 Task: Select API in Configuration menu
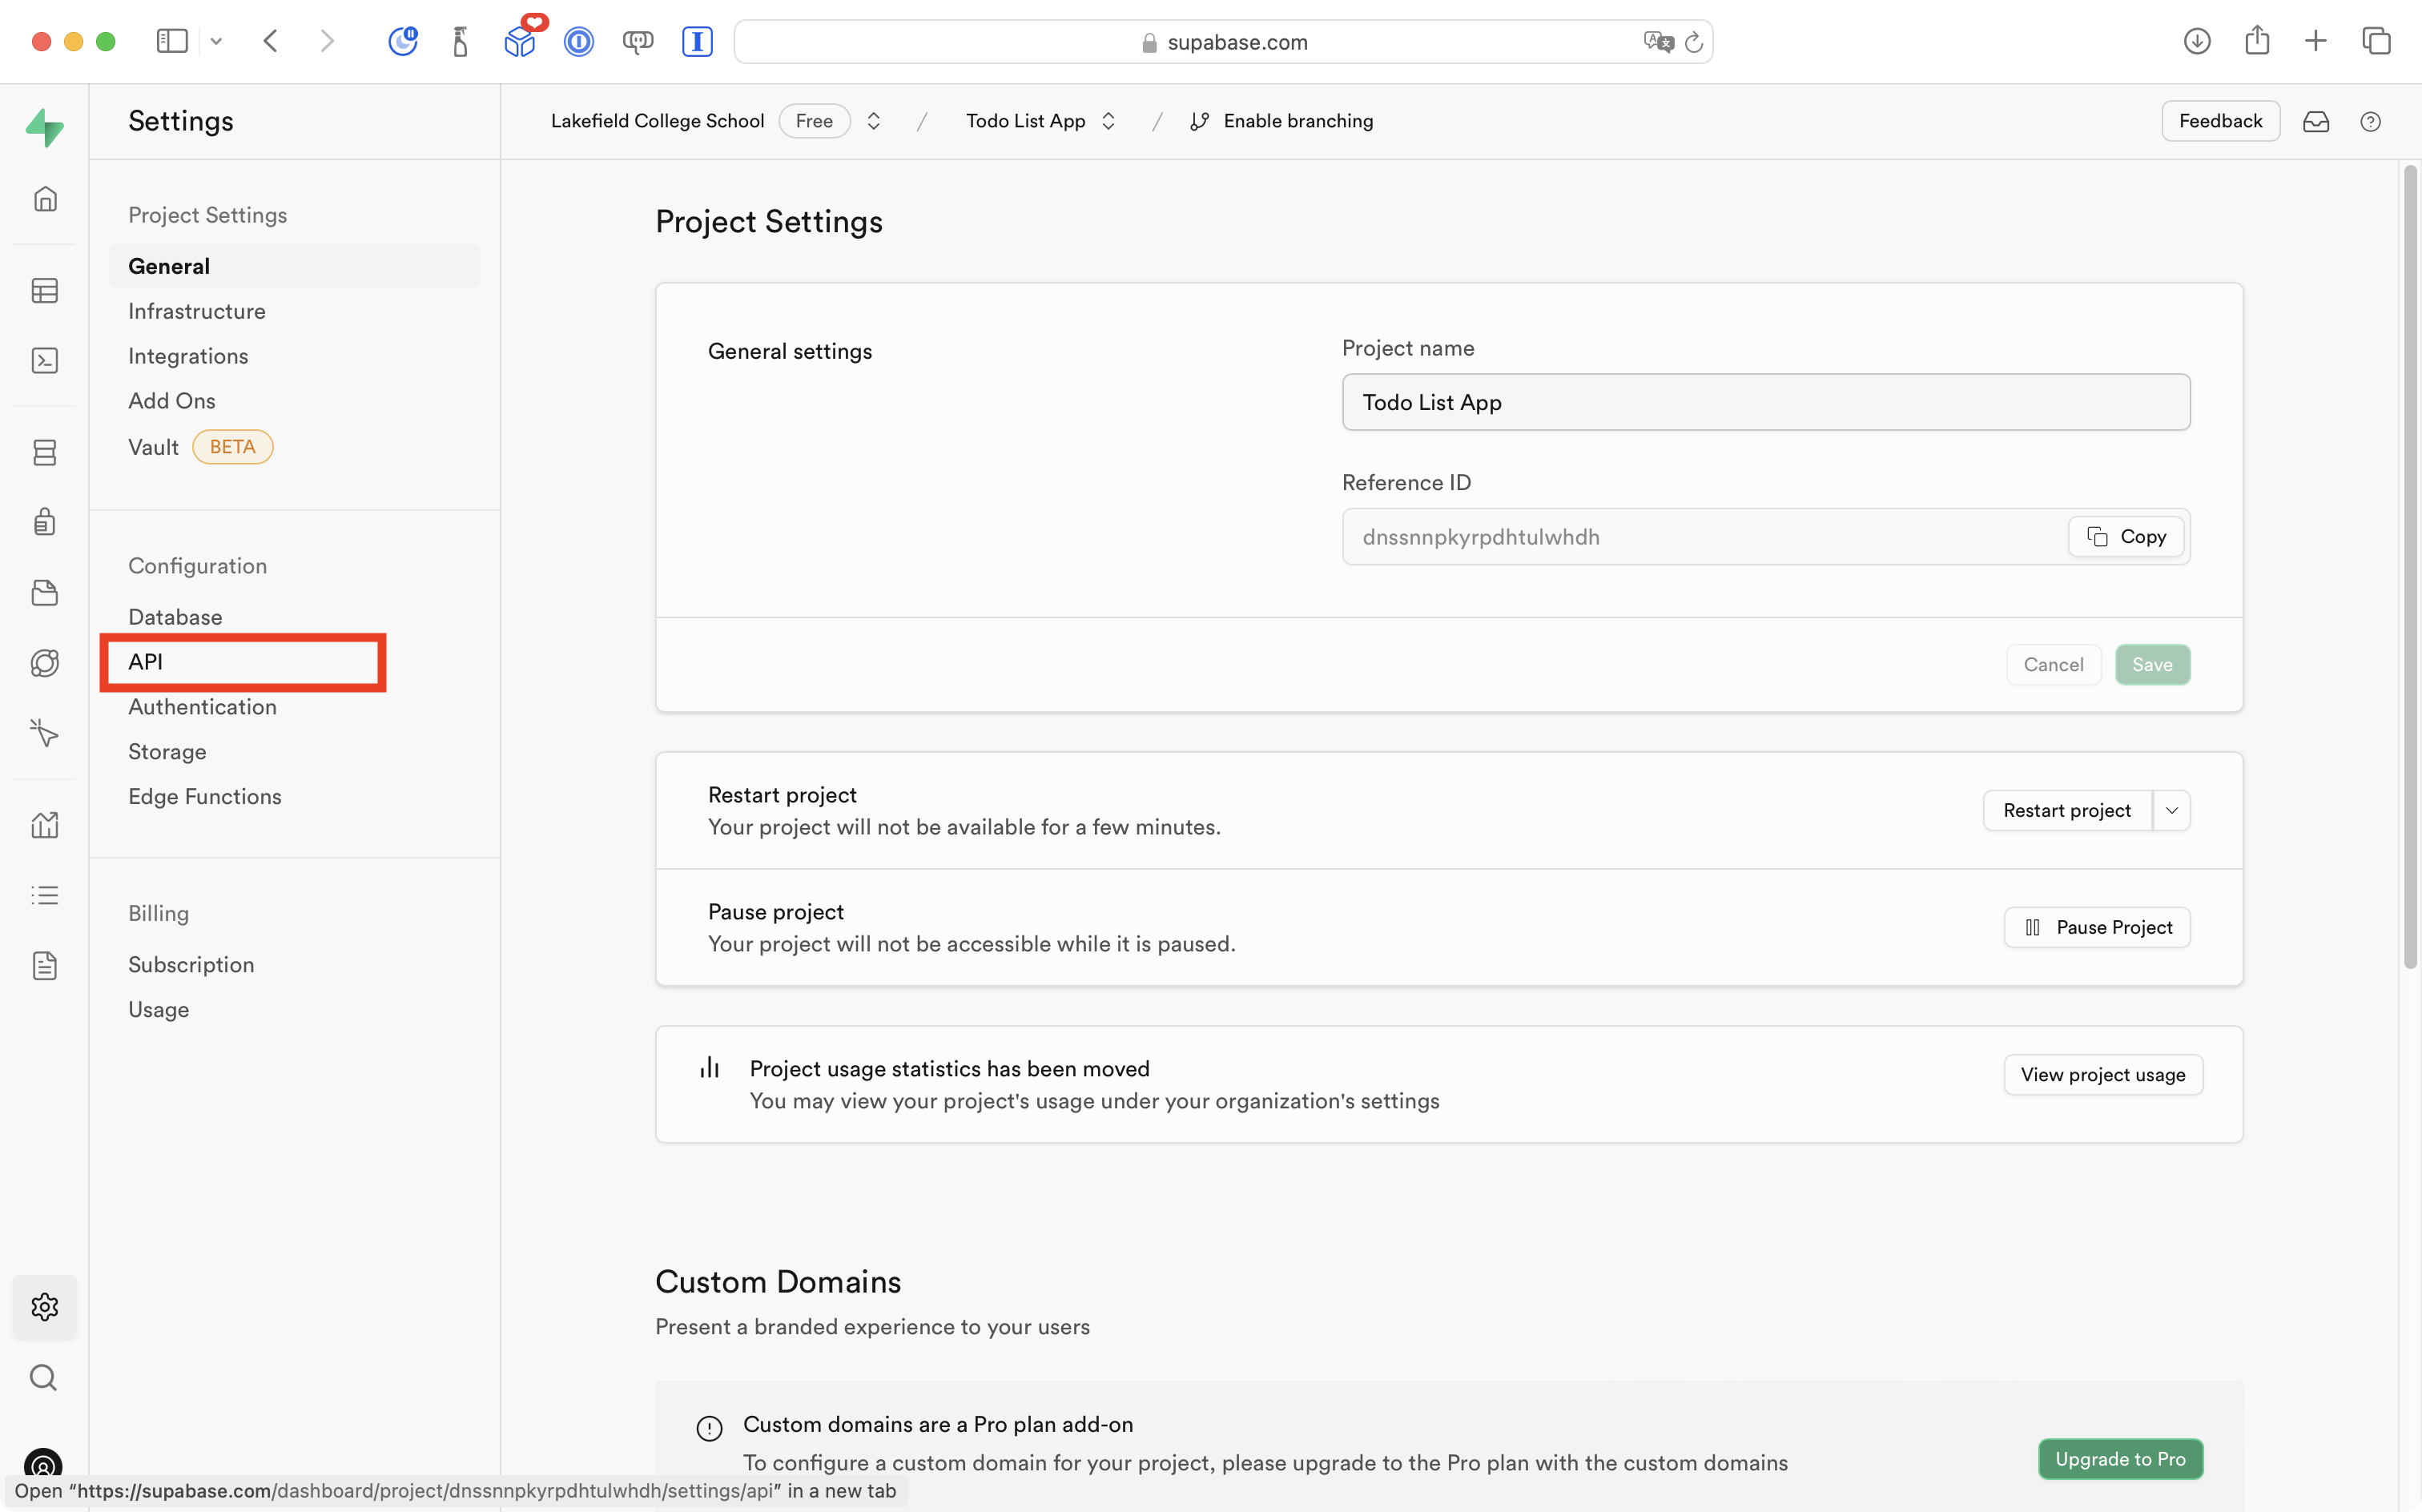(x=146, y=661)
